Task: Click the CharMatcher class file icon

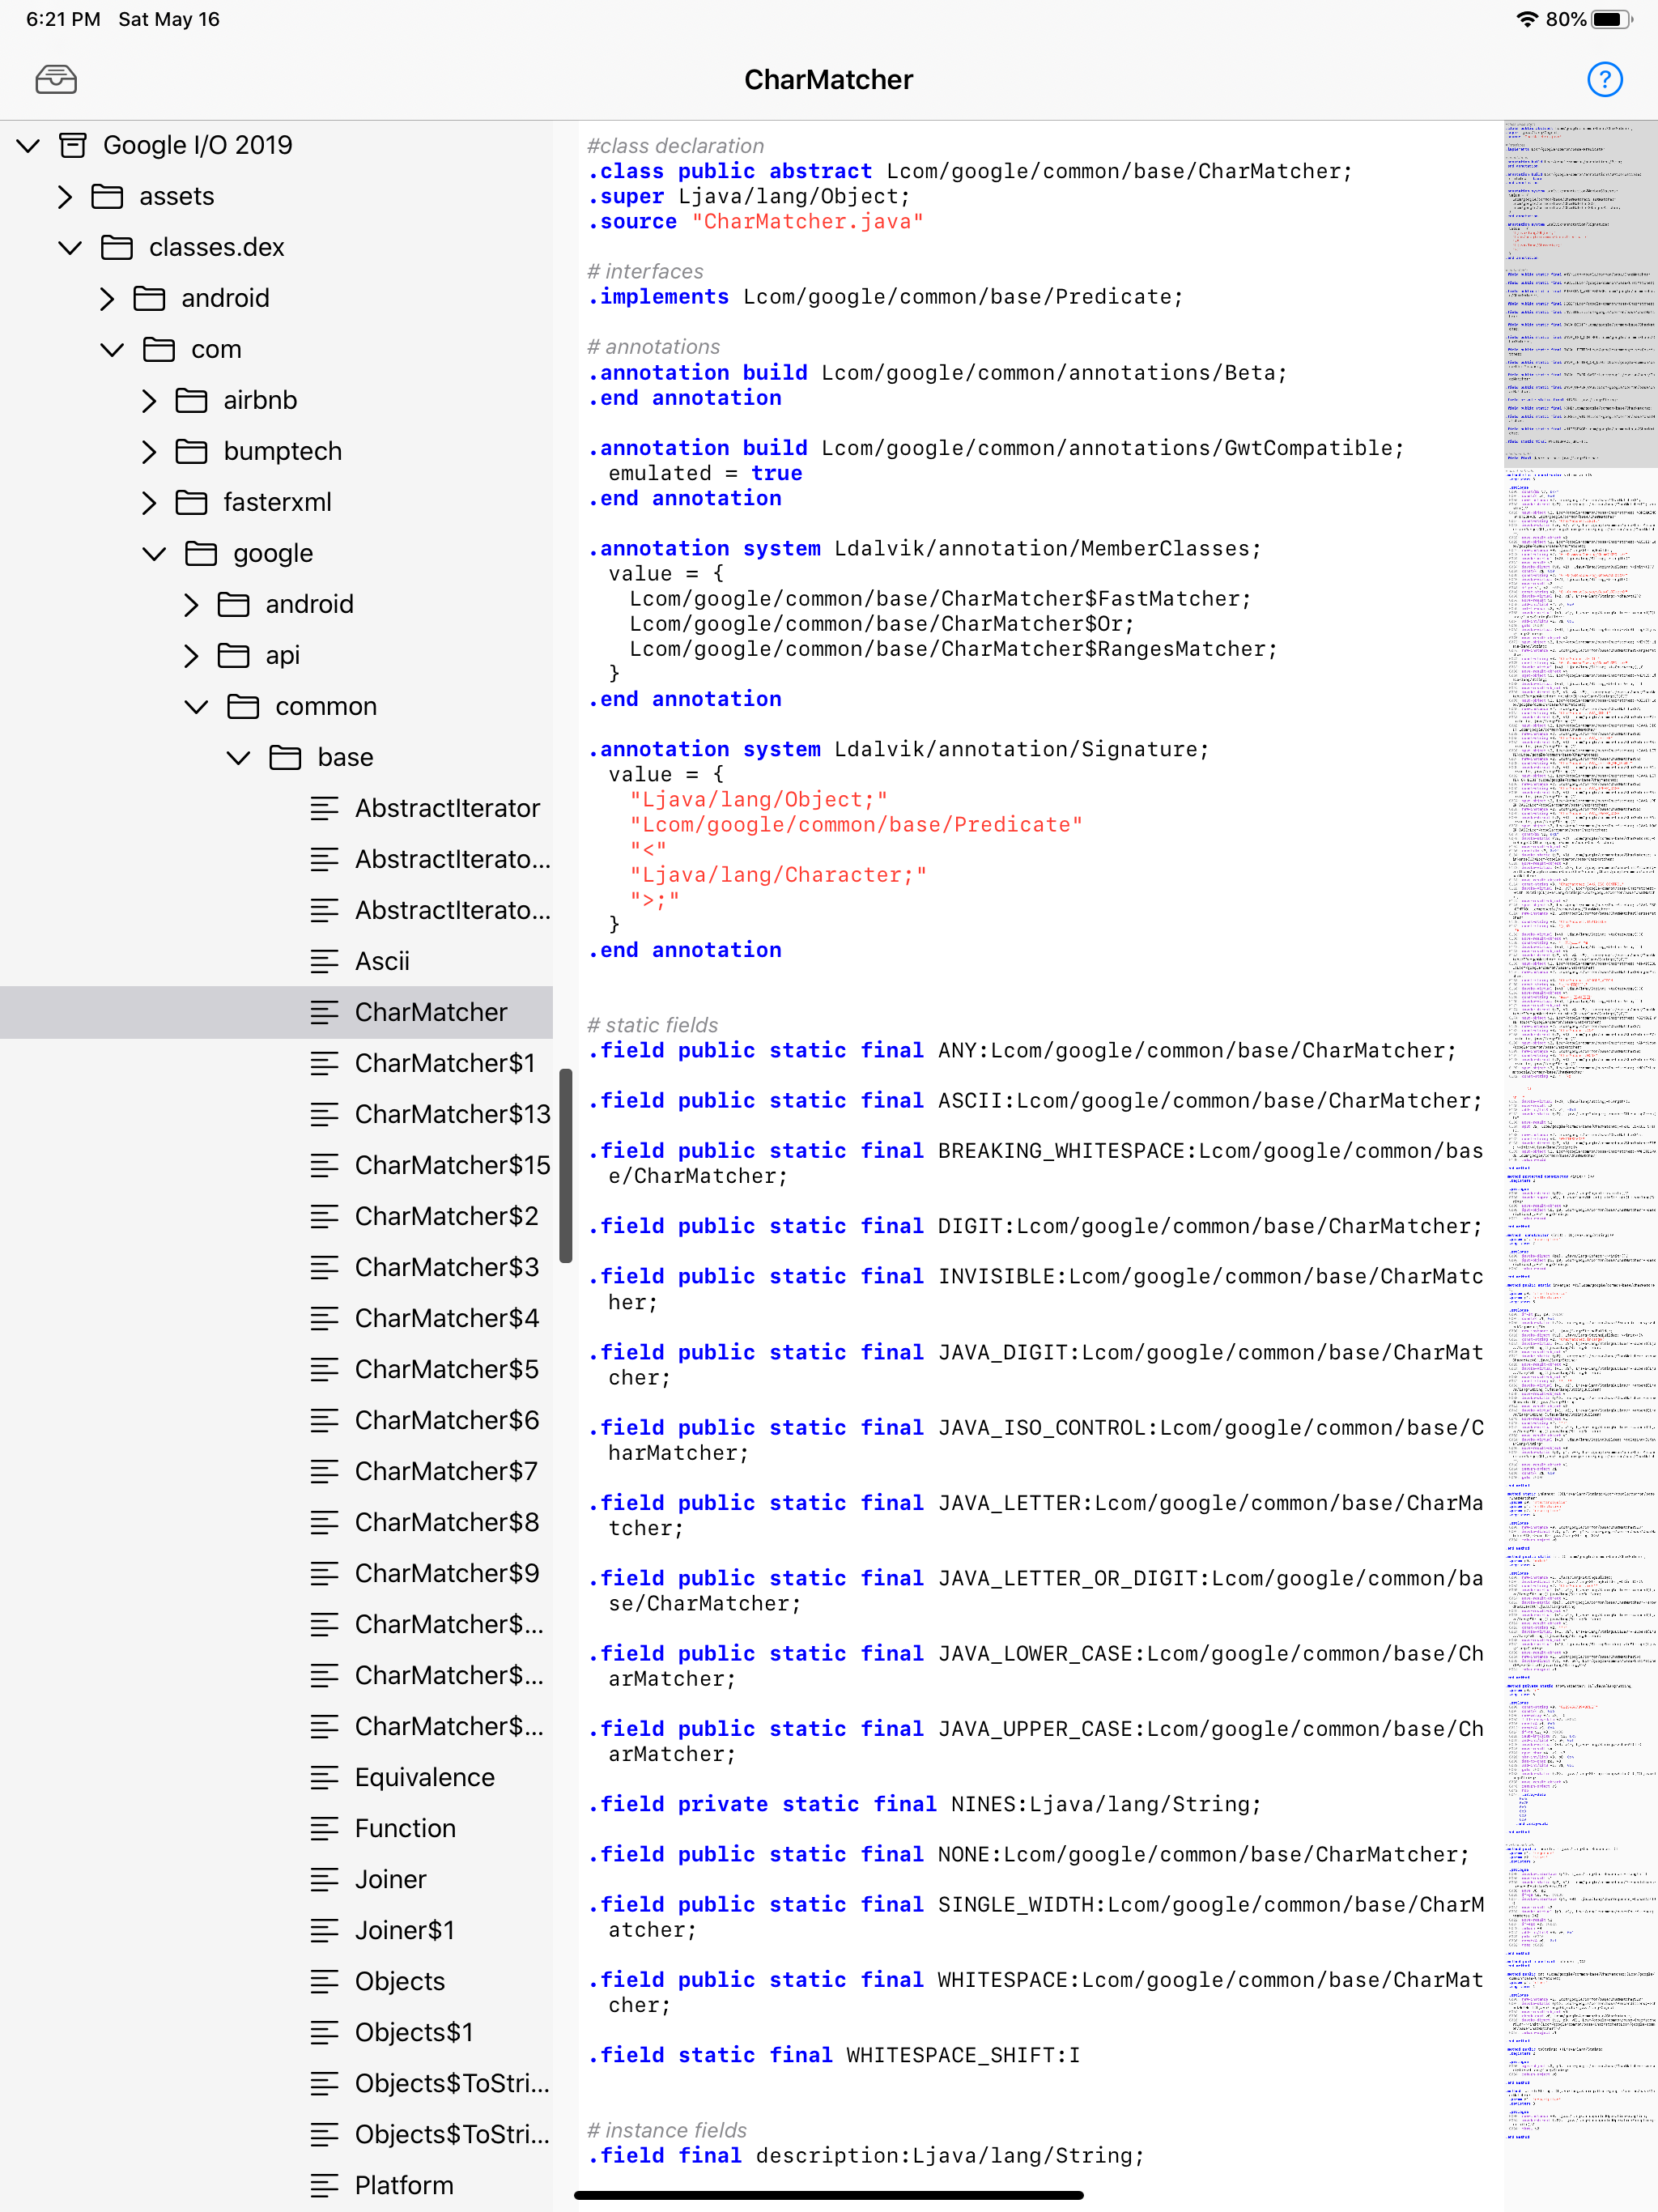Action: [325, 1012]
